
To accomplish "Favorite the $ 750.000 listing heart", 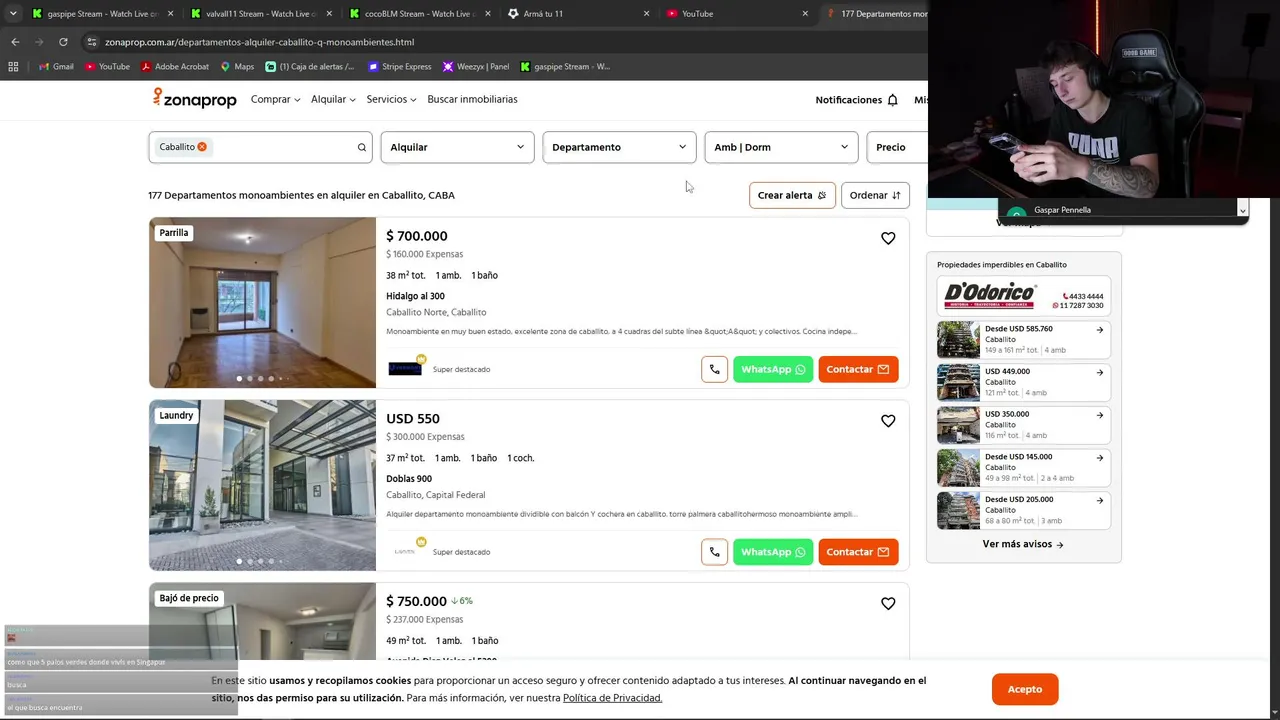I will (888, 604).
